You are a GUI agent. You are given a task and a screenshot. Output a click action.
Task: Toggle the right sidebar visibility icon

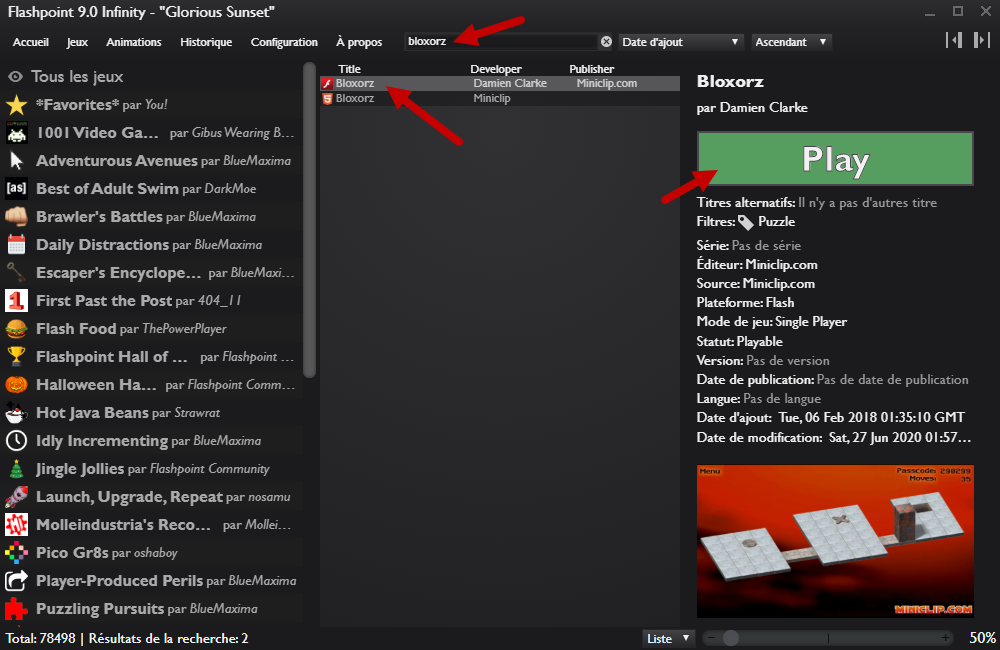(981, 41)
